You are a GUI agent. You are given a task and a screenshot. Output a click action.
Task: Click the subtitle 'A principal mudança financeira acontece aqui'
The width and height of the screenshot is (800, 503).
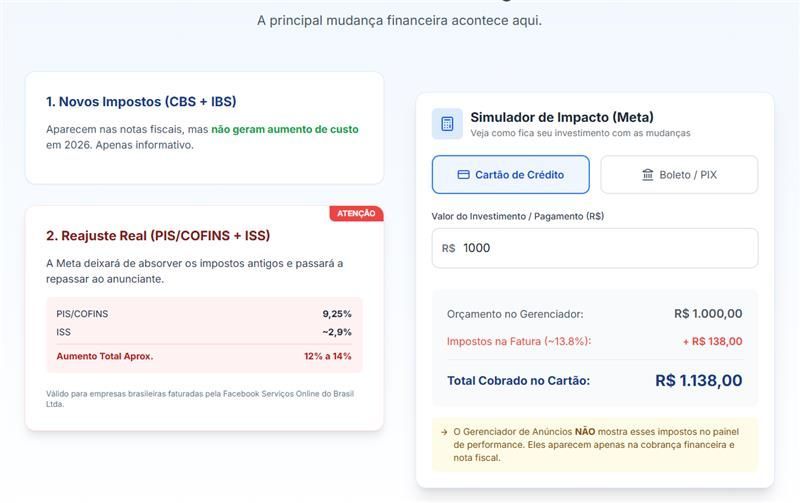[399, 20]
